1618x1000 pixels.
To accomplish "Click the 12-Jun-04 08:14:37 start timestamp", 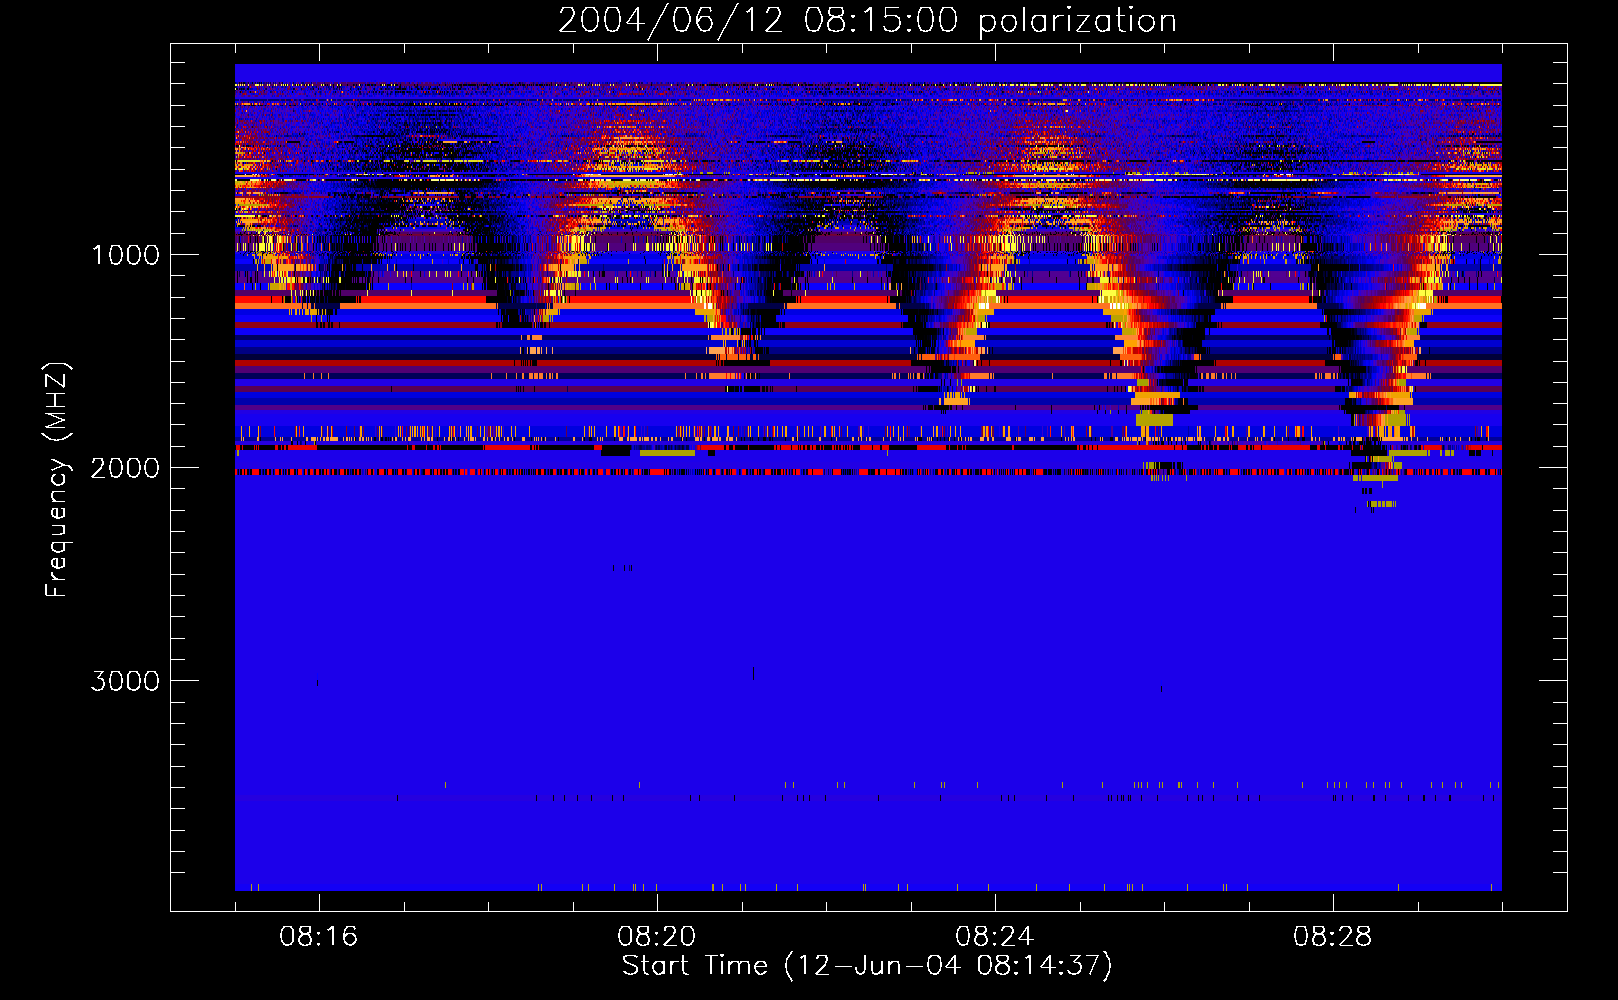I will (948, 966).
